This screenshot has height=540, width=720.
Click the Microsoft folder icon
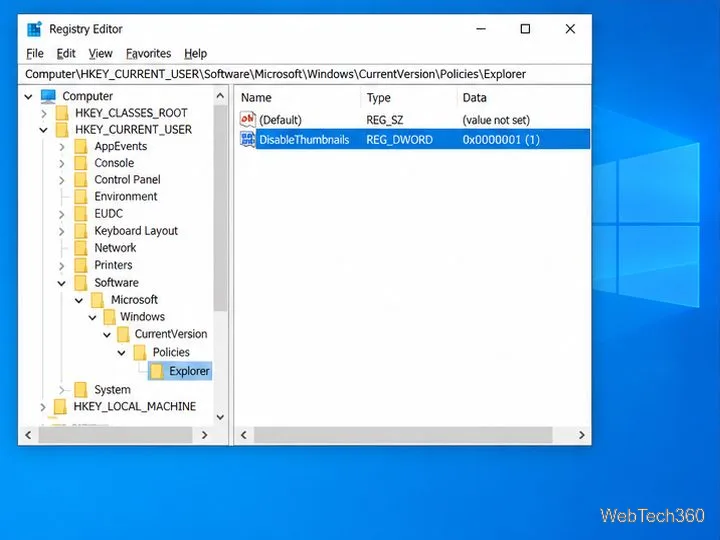pos(97,300)
